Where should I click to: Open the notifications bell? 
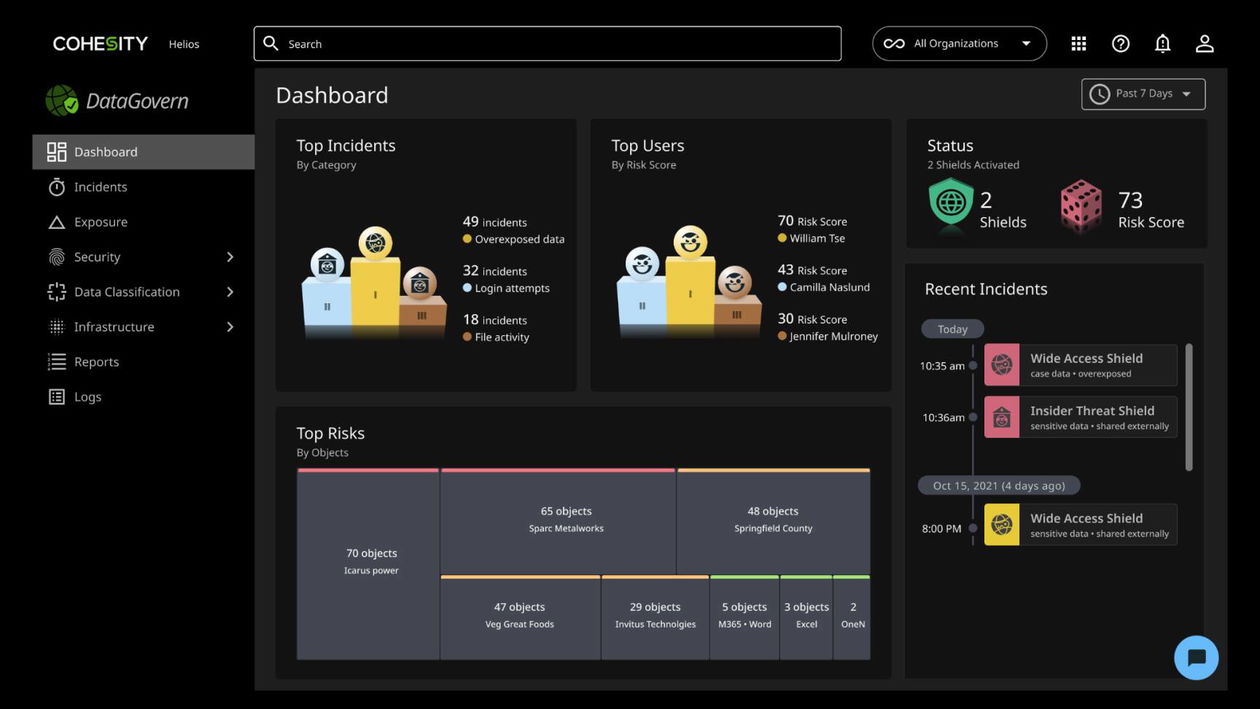tap(1161, 43)
